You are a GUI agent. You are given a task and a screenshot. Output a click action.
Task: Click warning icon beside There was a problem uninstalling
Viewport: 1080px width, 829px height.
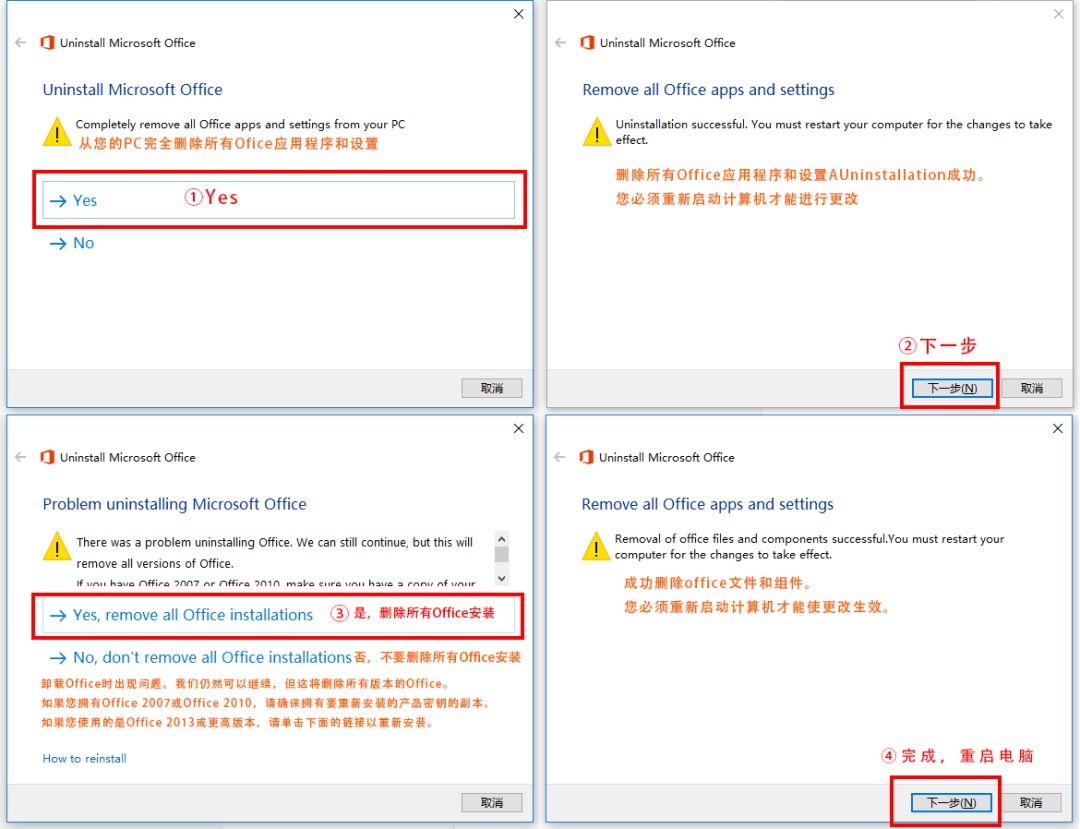pyautogui.click(x=57, y=547)
